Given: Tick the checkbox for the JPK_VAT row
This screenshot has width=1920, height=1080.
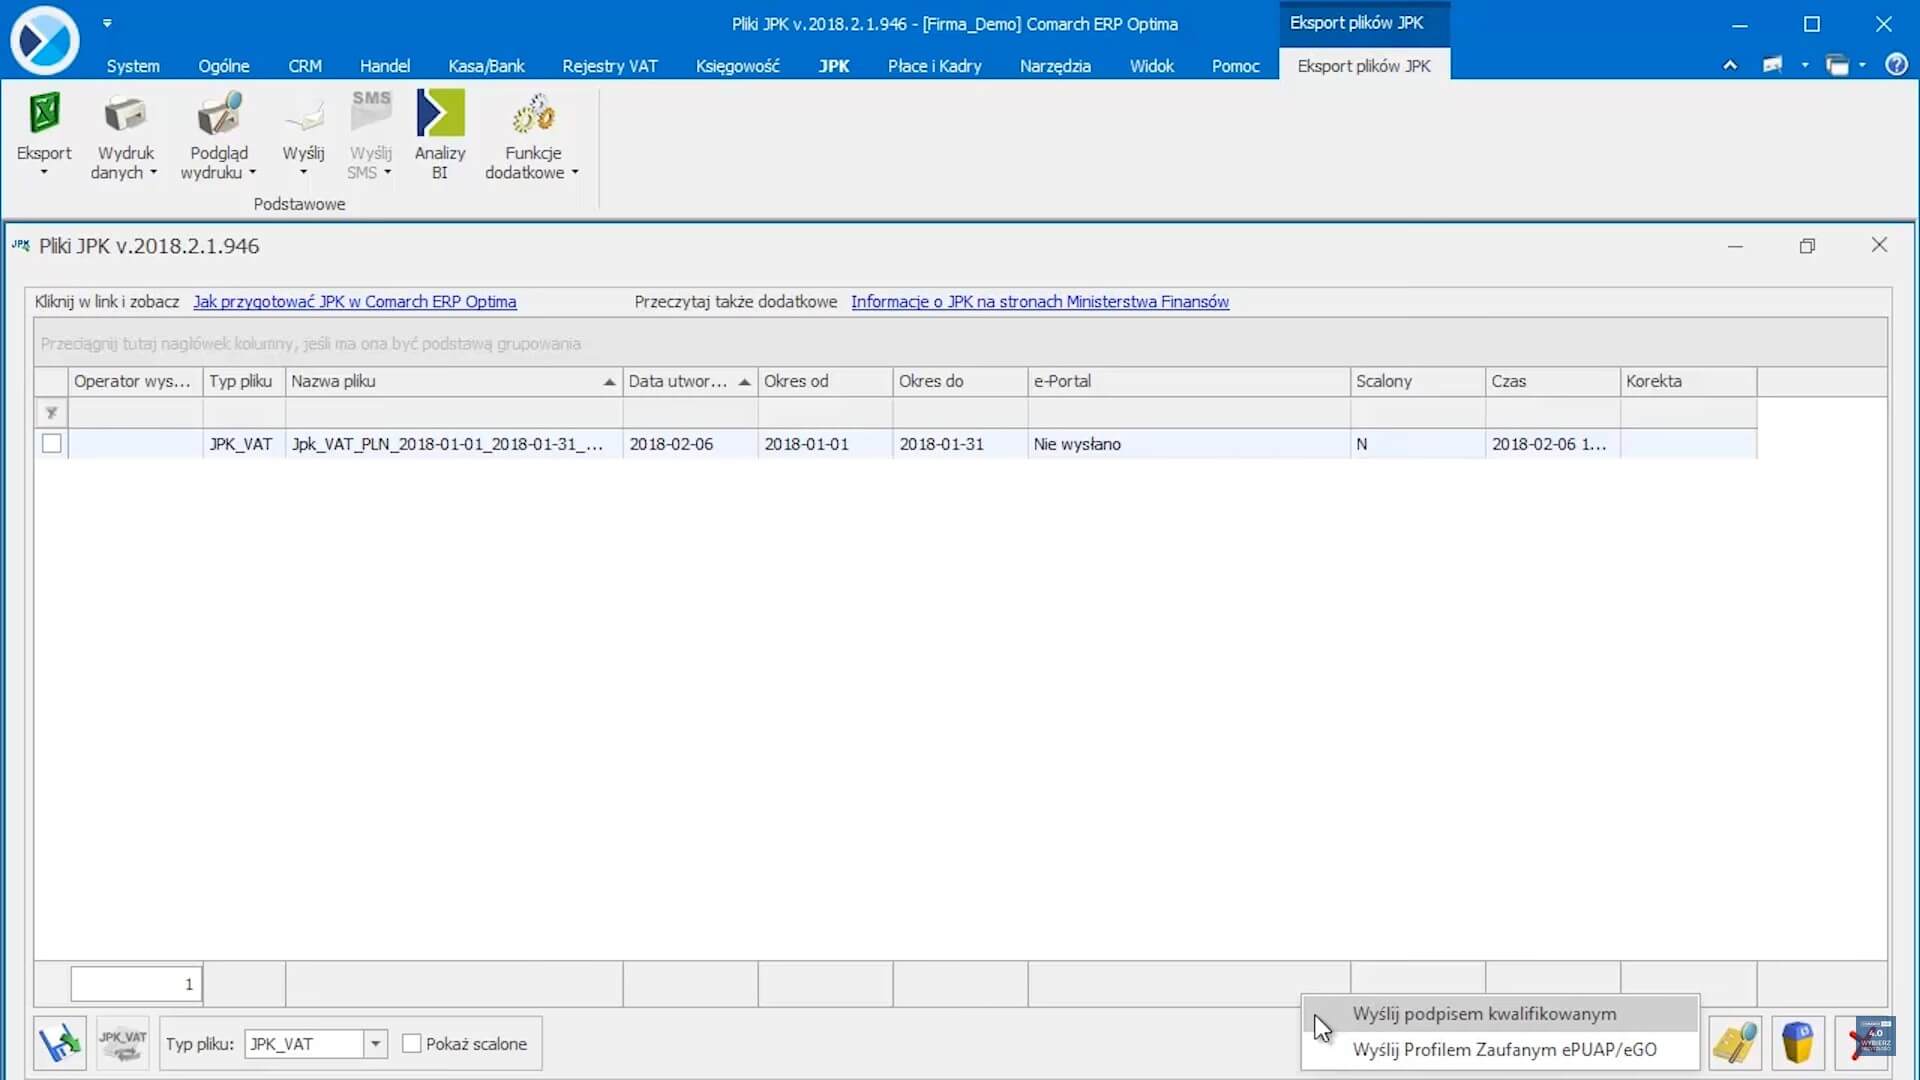Looking at the screenshot, I should tap(52, 443).
